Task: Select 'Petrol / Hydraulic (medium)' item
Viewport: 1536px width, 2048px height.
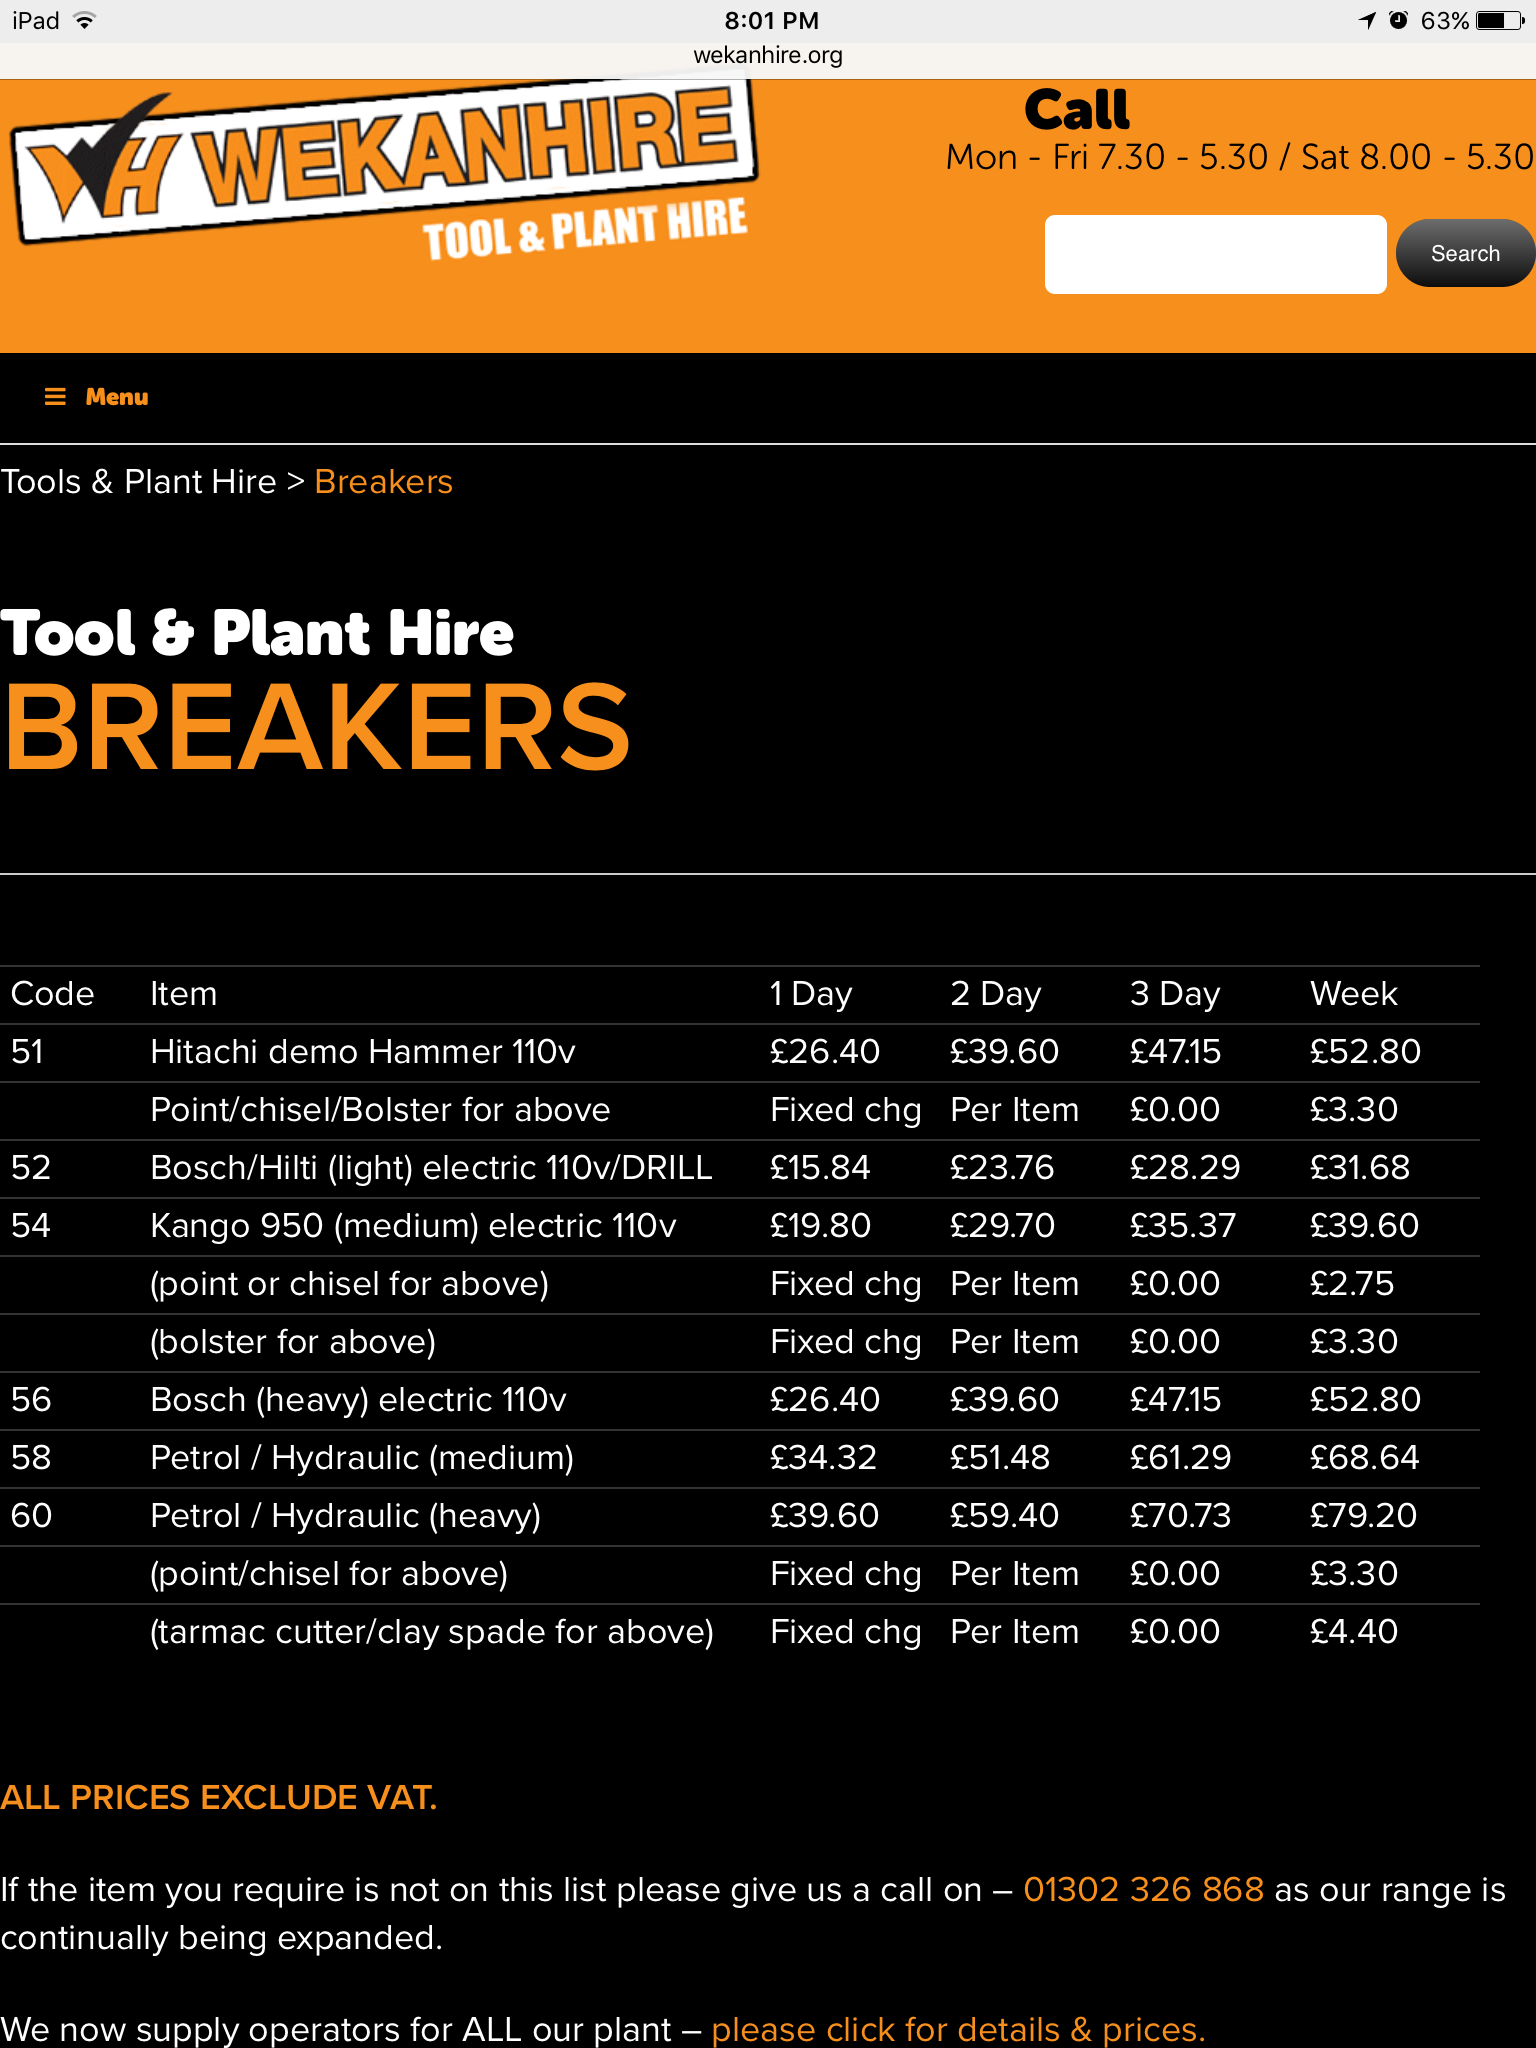Action: (x=362, y=1458)
